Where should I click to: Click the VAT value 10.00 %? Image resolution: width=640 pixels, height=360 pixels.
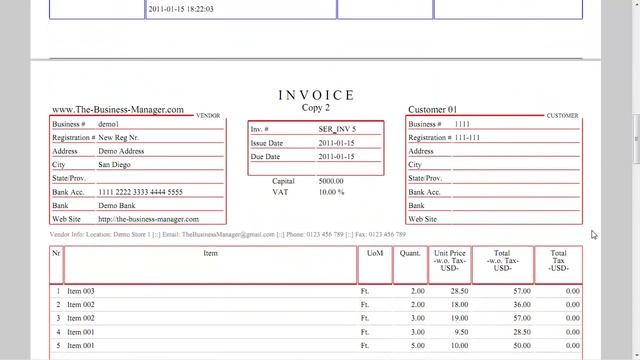pos(331,192)
